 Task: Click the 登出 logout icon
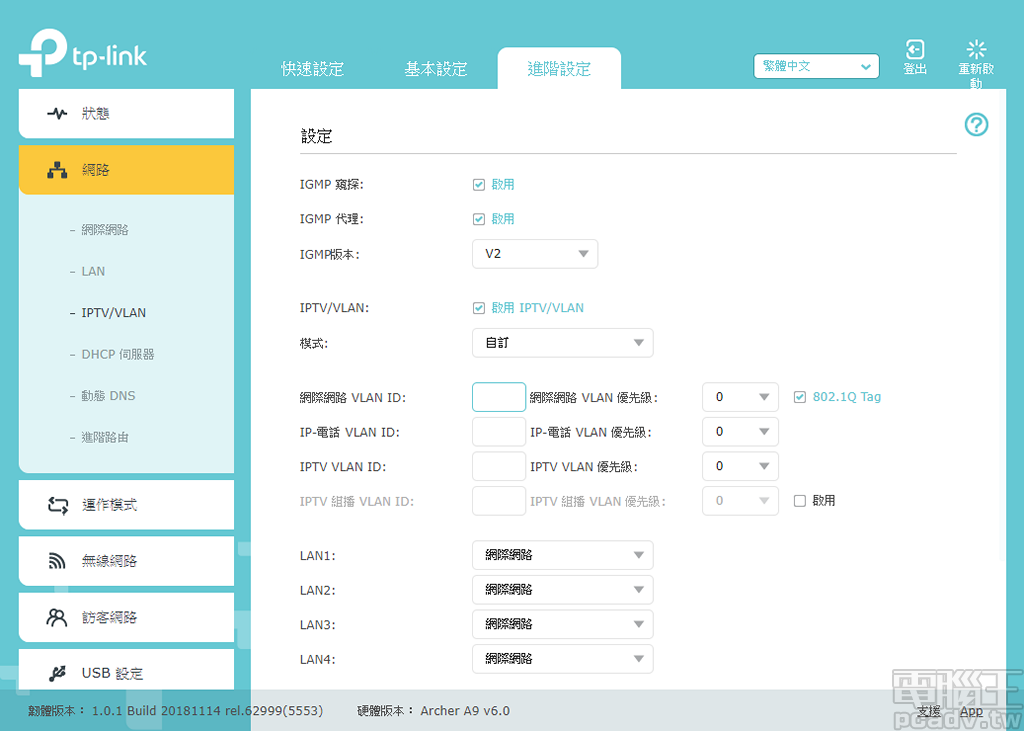point(914,48)
